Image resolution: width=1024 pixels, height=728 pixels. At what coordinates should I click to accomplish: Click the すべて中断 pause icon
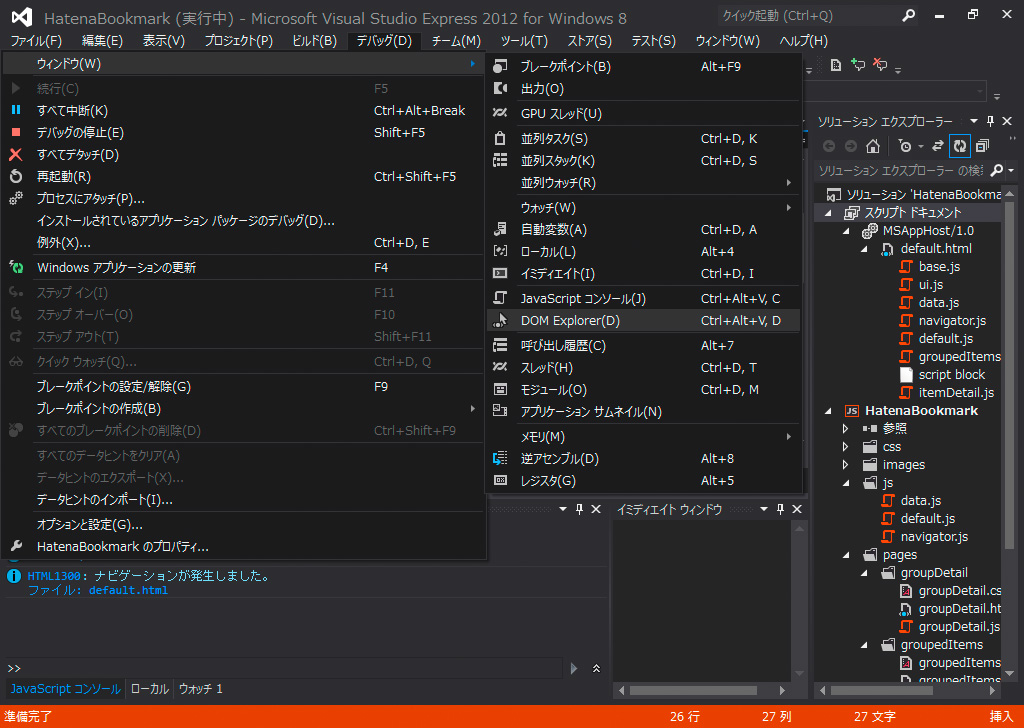(16, 110)
